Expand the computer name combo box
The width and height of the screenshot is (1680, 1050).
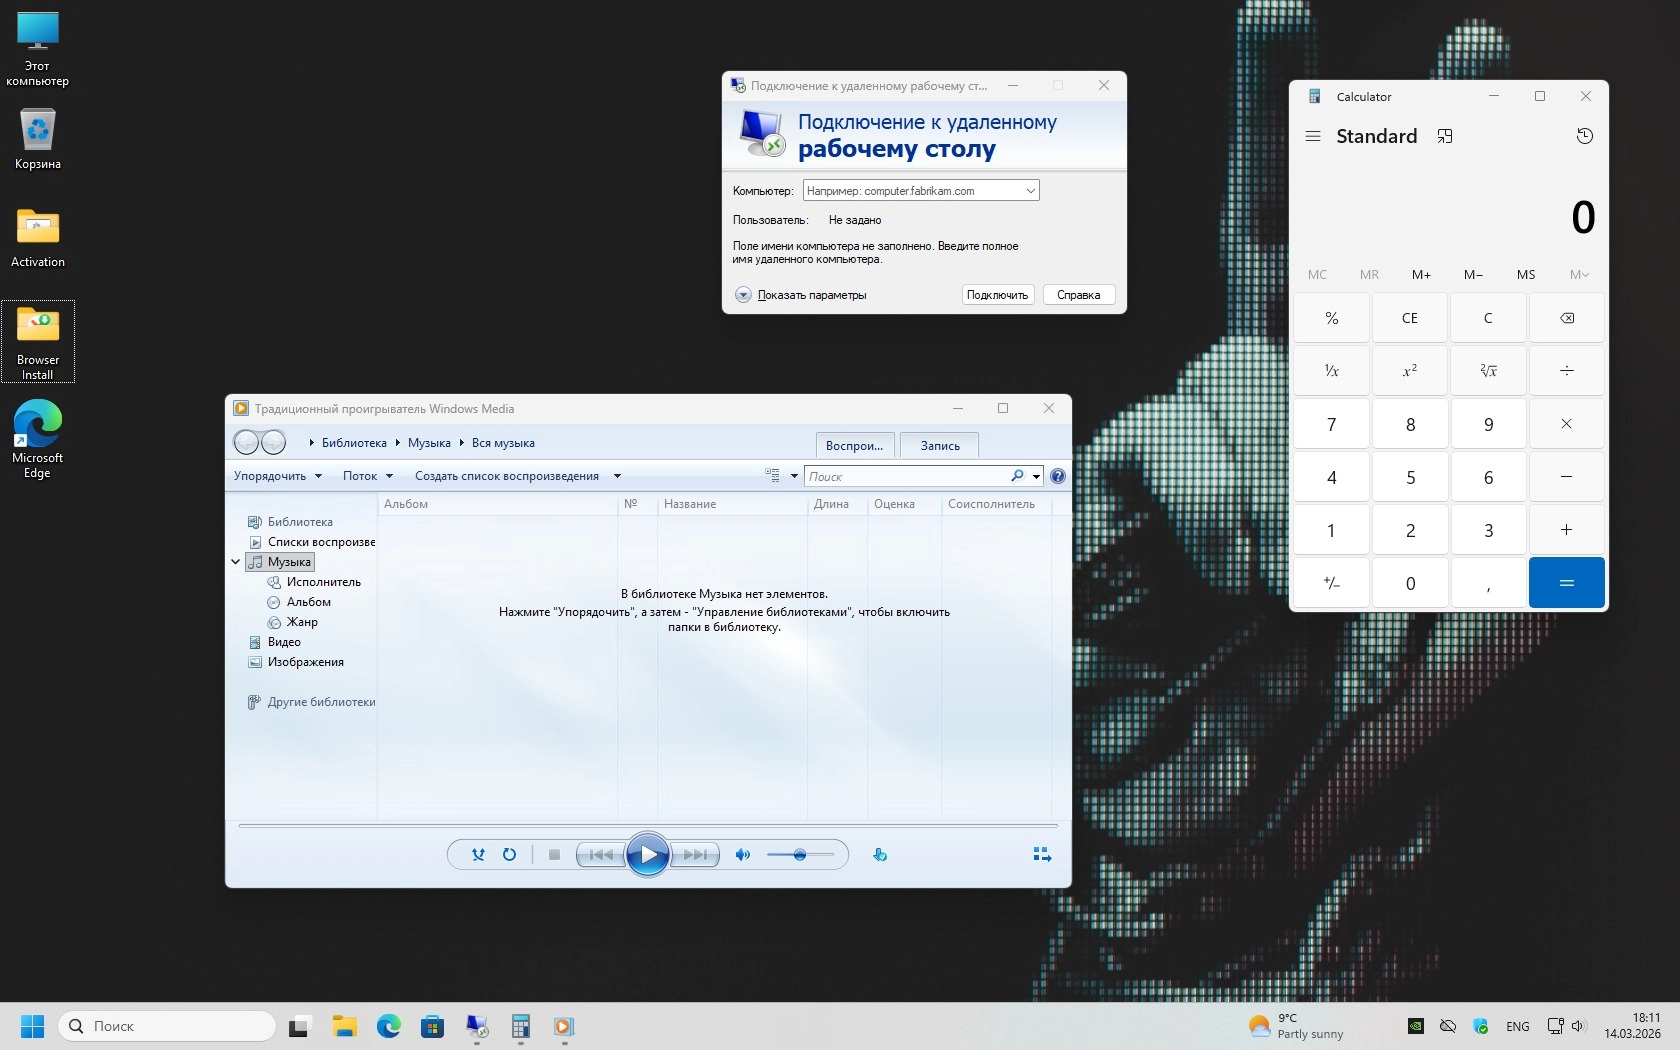pyautogui.click(x=1030, y=191)
